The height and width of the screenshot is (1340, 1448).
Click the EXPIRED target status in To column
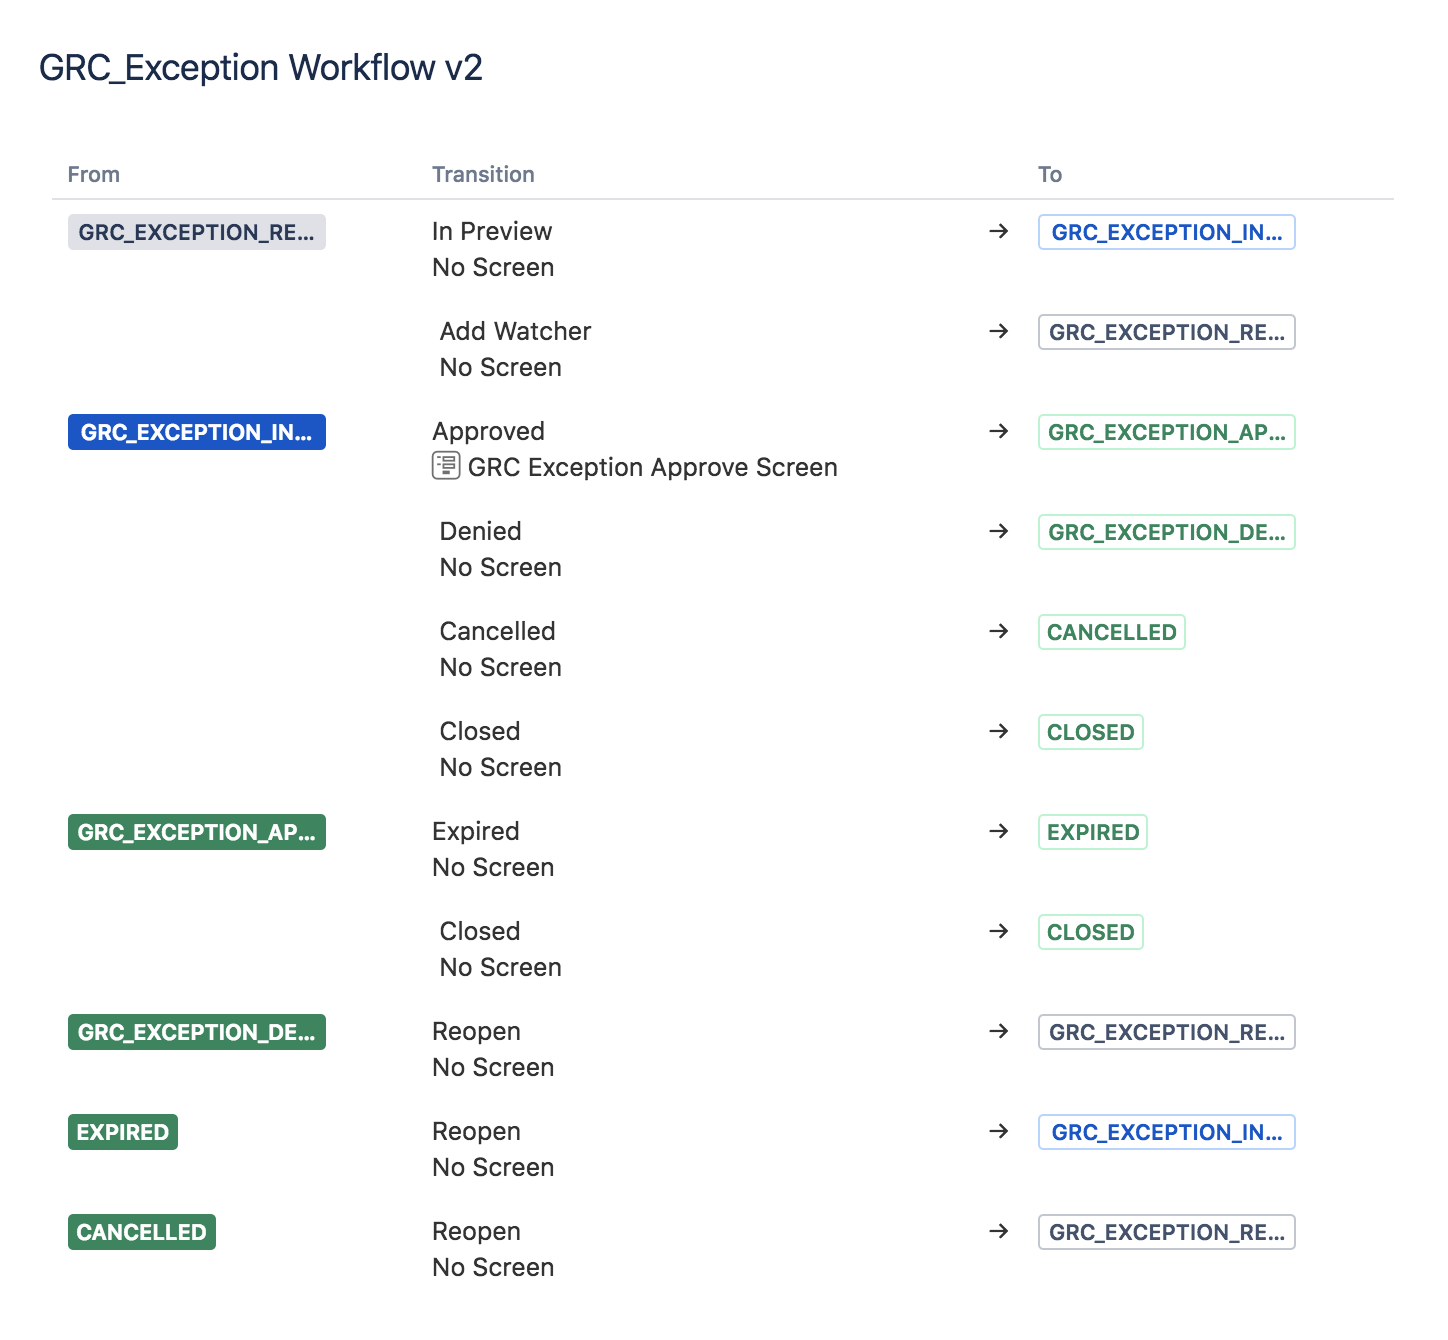pyautogui.click(x=1093, y=832)
